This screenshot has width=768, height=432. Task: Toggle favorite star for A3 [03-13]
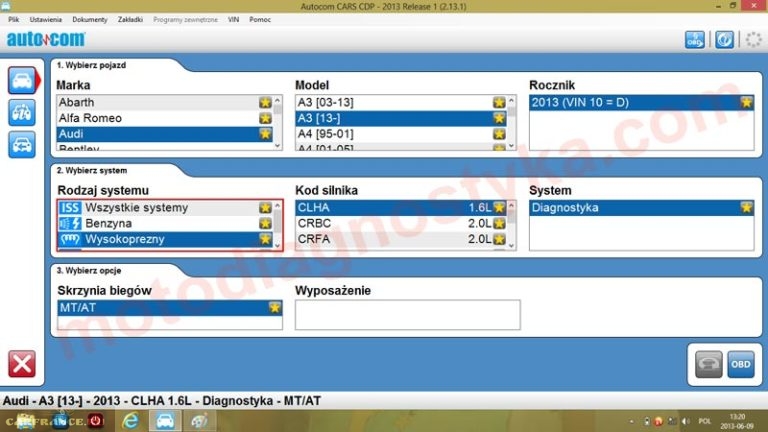click(x=499, y=102)
